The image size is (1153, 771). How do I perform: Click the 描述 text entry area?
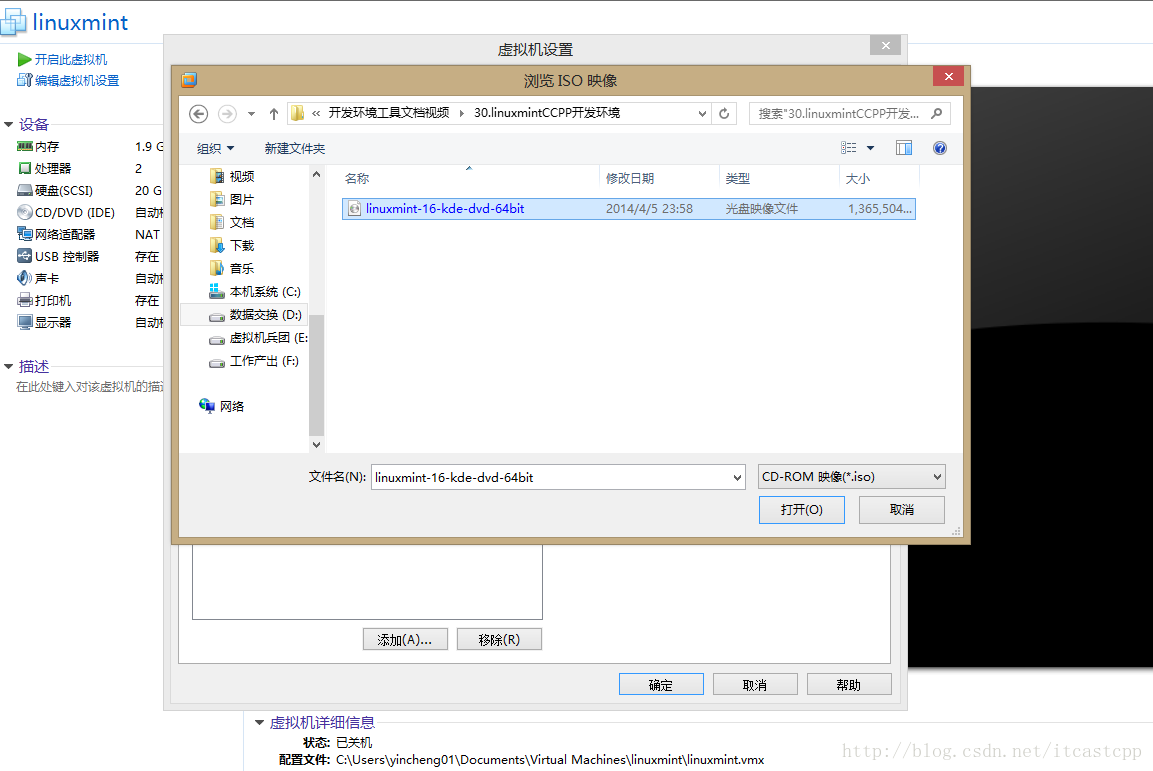[x=90, y=387]
